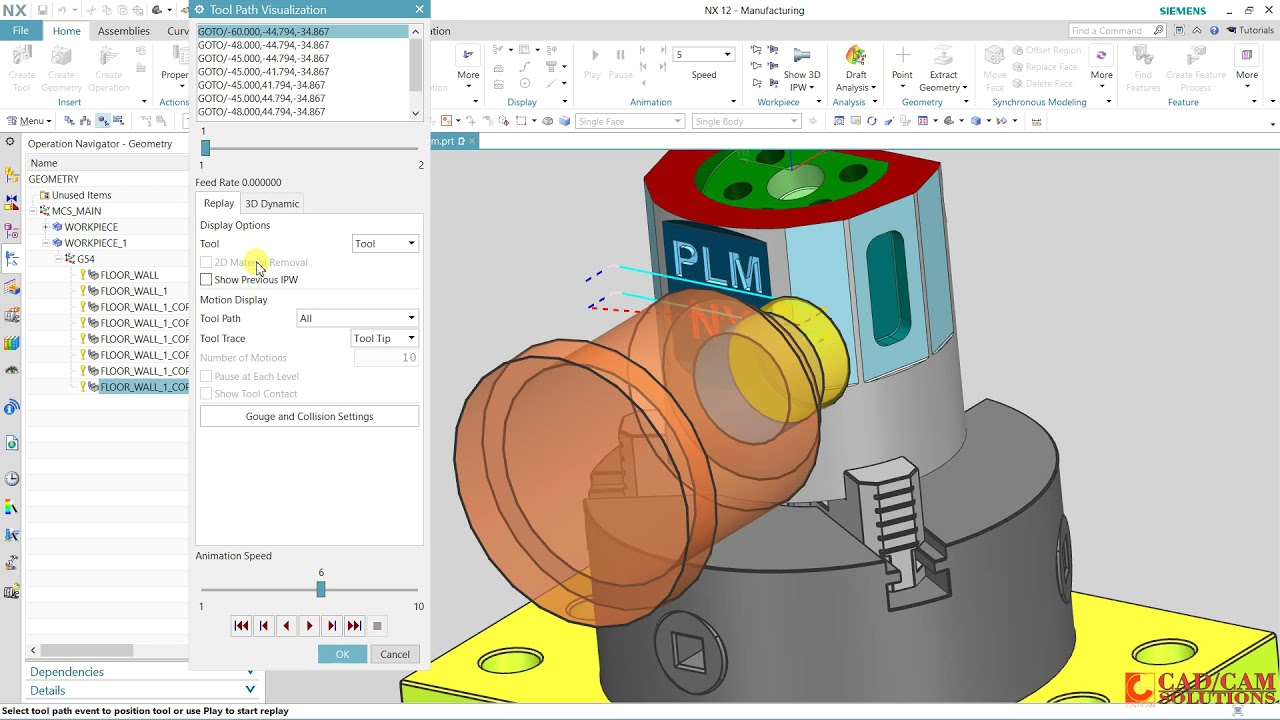The height and width of the screenshot is (720, 1280).
Task: Click the Tool Path Visualization gear icon
Action: tap(199, 10)
